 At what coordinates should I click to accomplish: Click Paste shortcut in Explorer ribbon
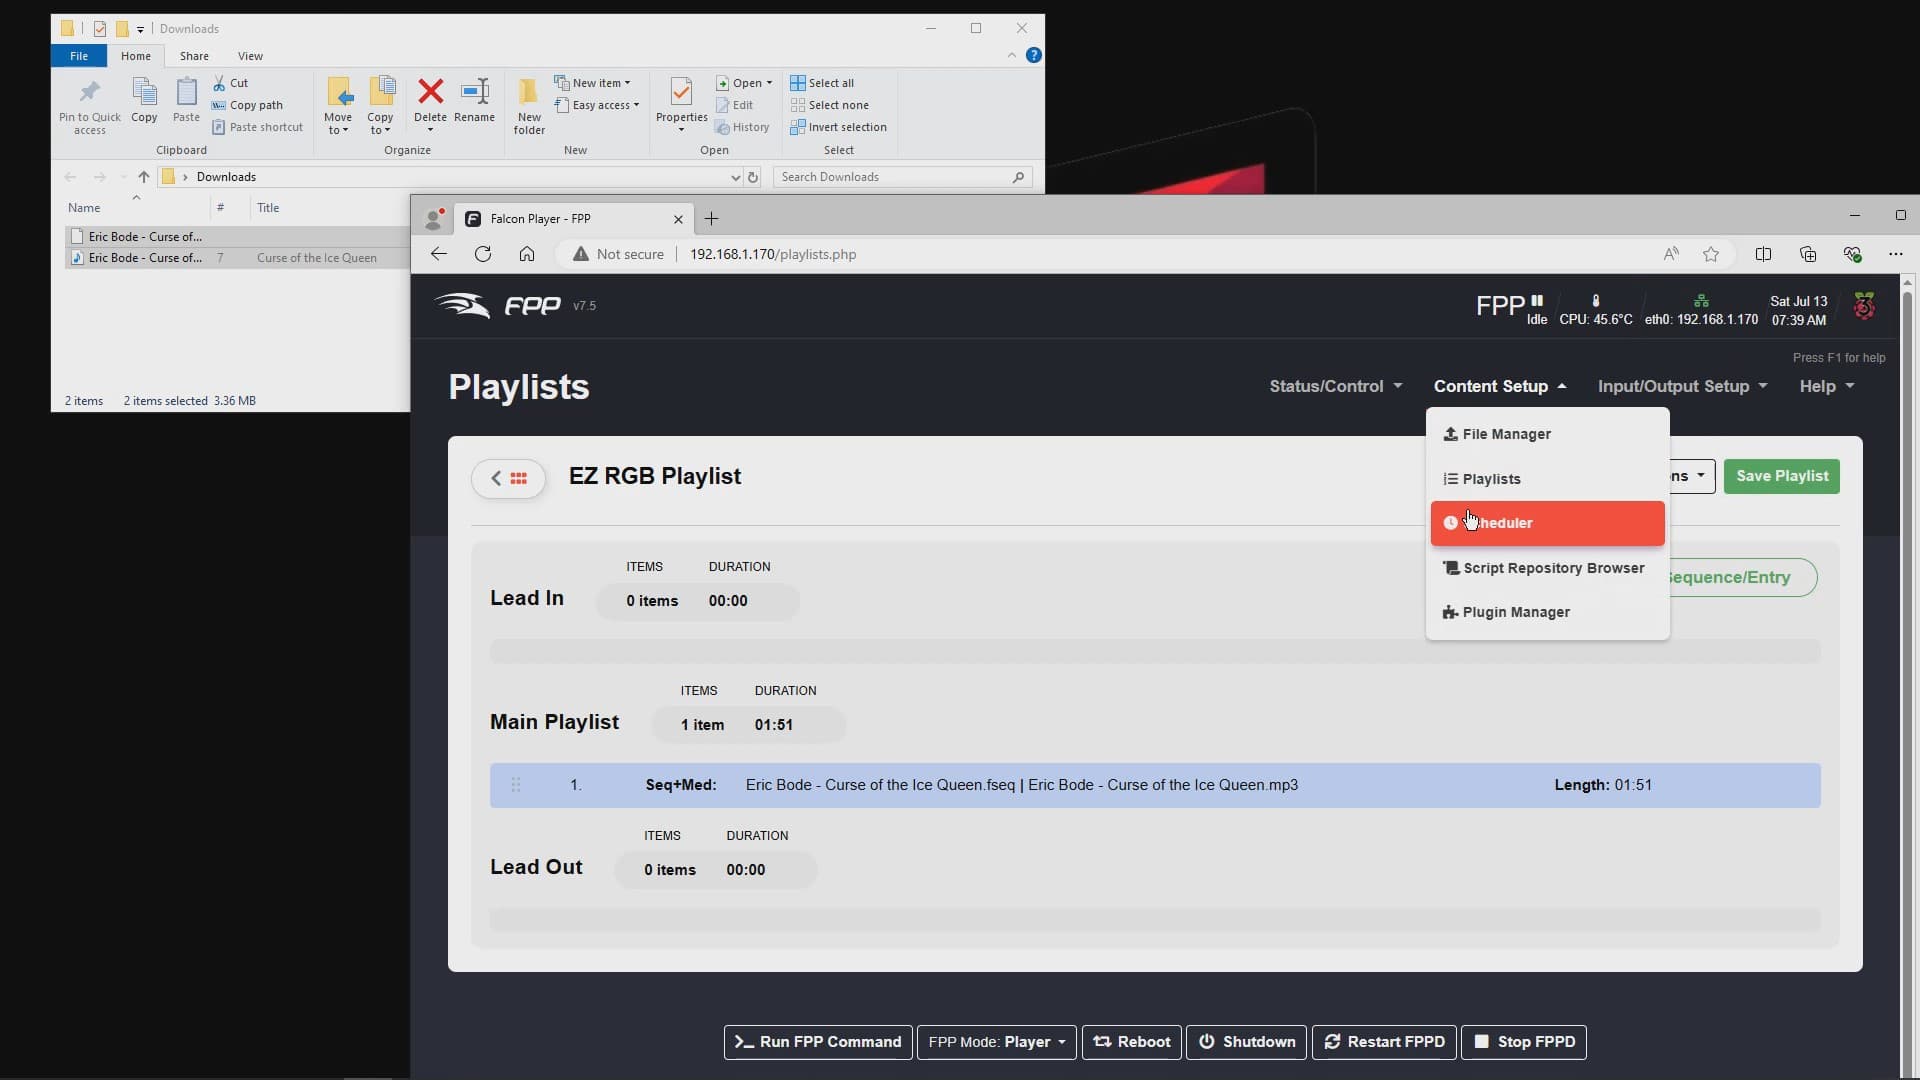(257, 127)
